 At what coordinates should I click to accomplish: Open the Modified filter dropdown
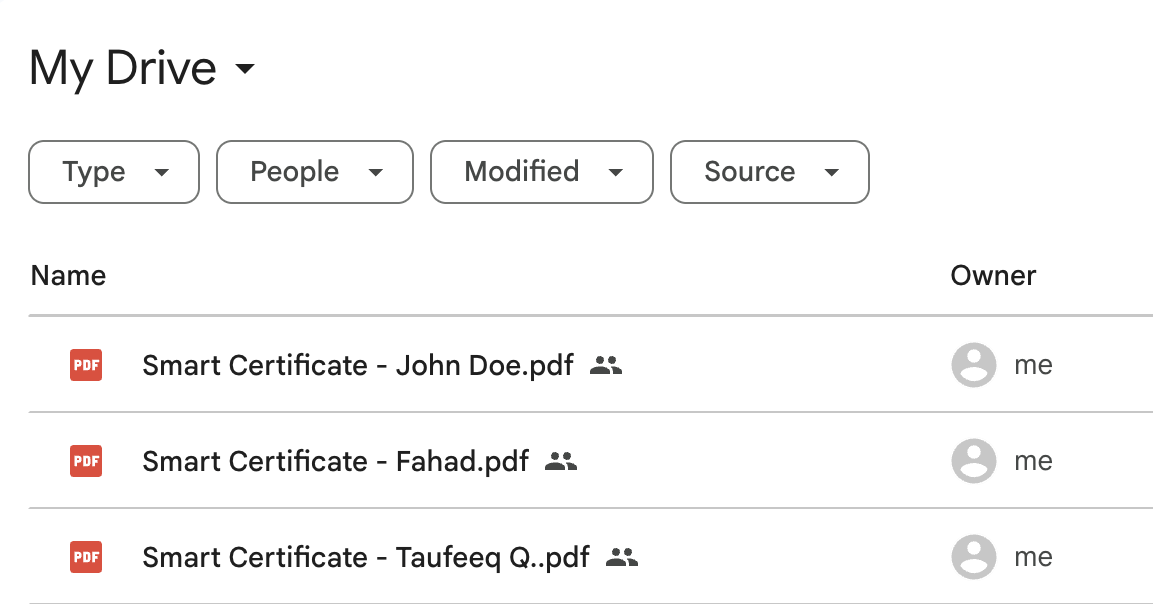541,172
